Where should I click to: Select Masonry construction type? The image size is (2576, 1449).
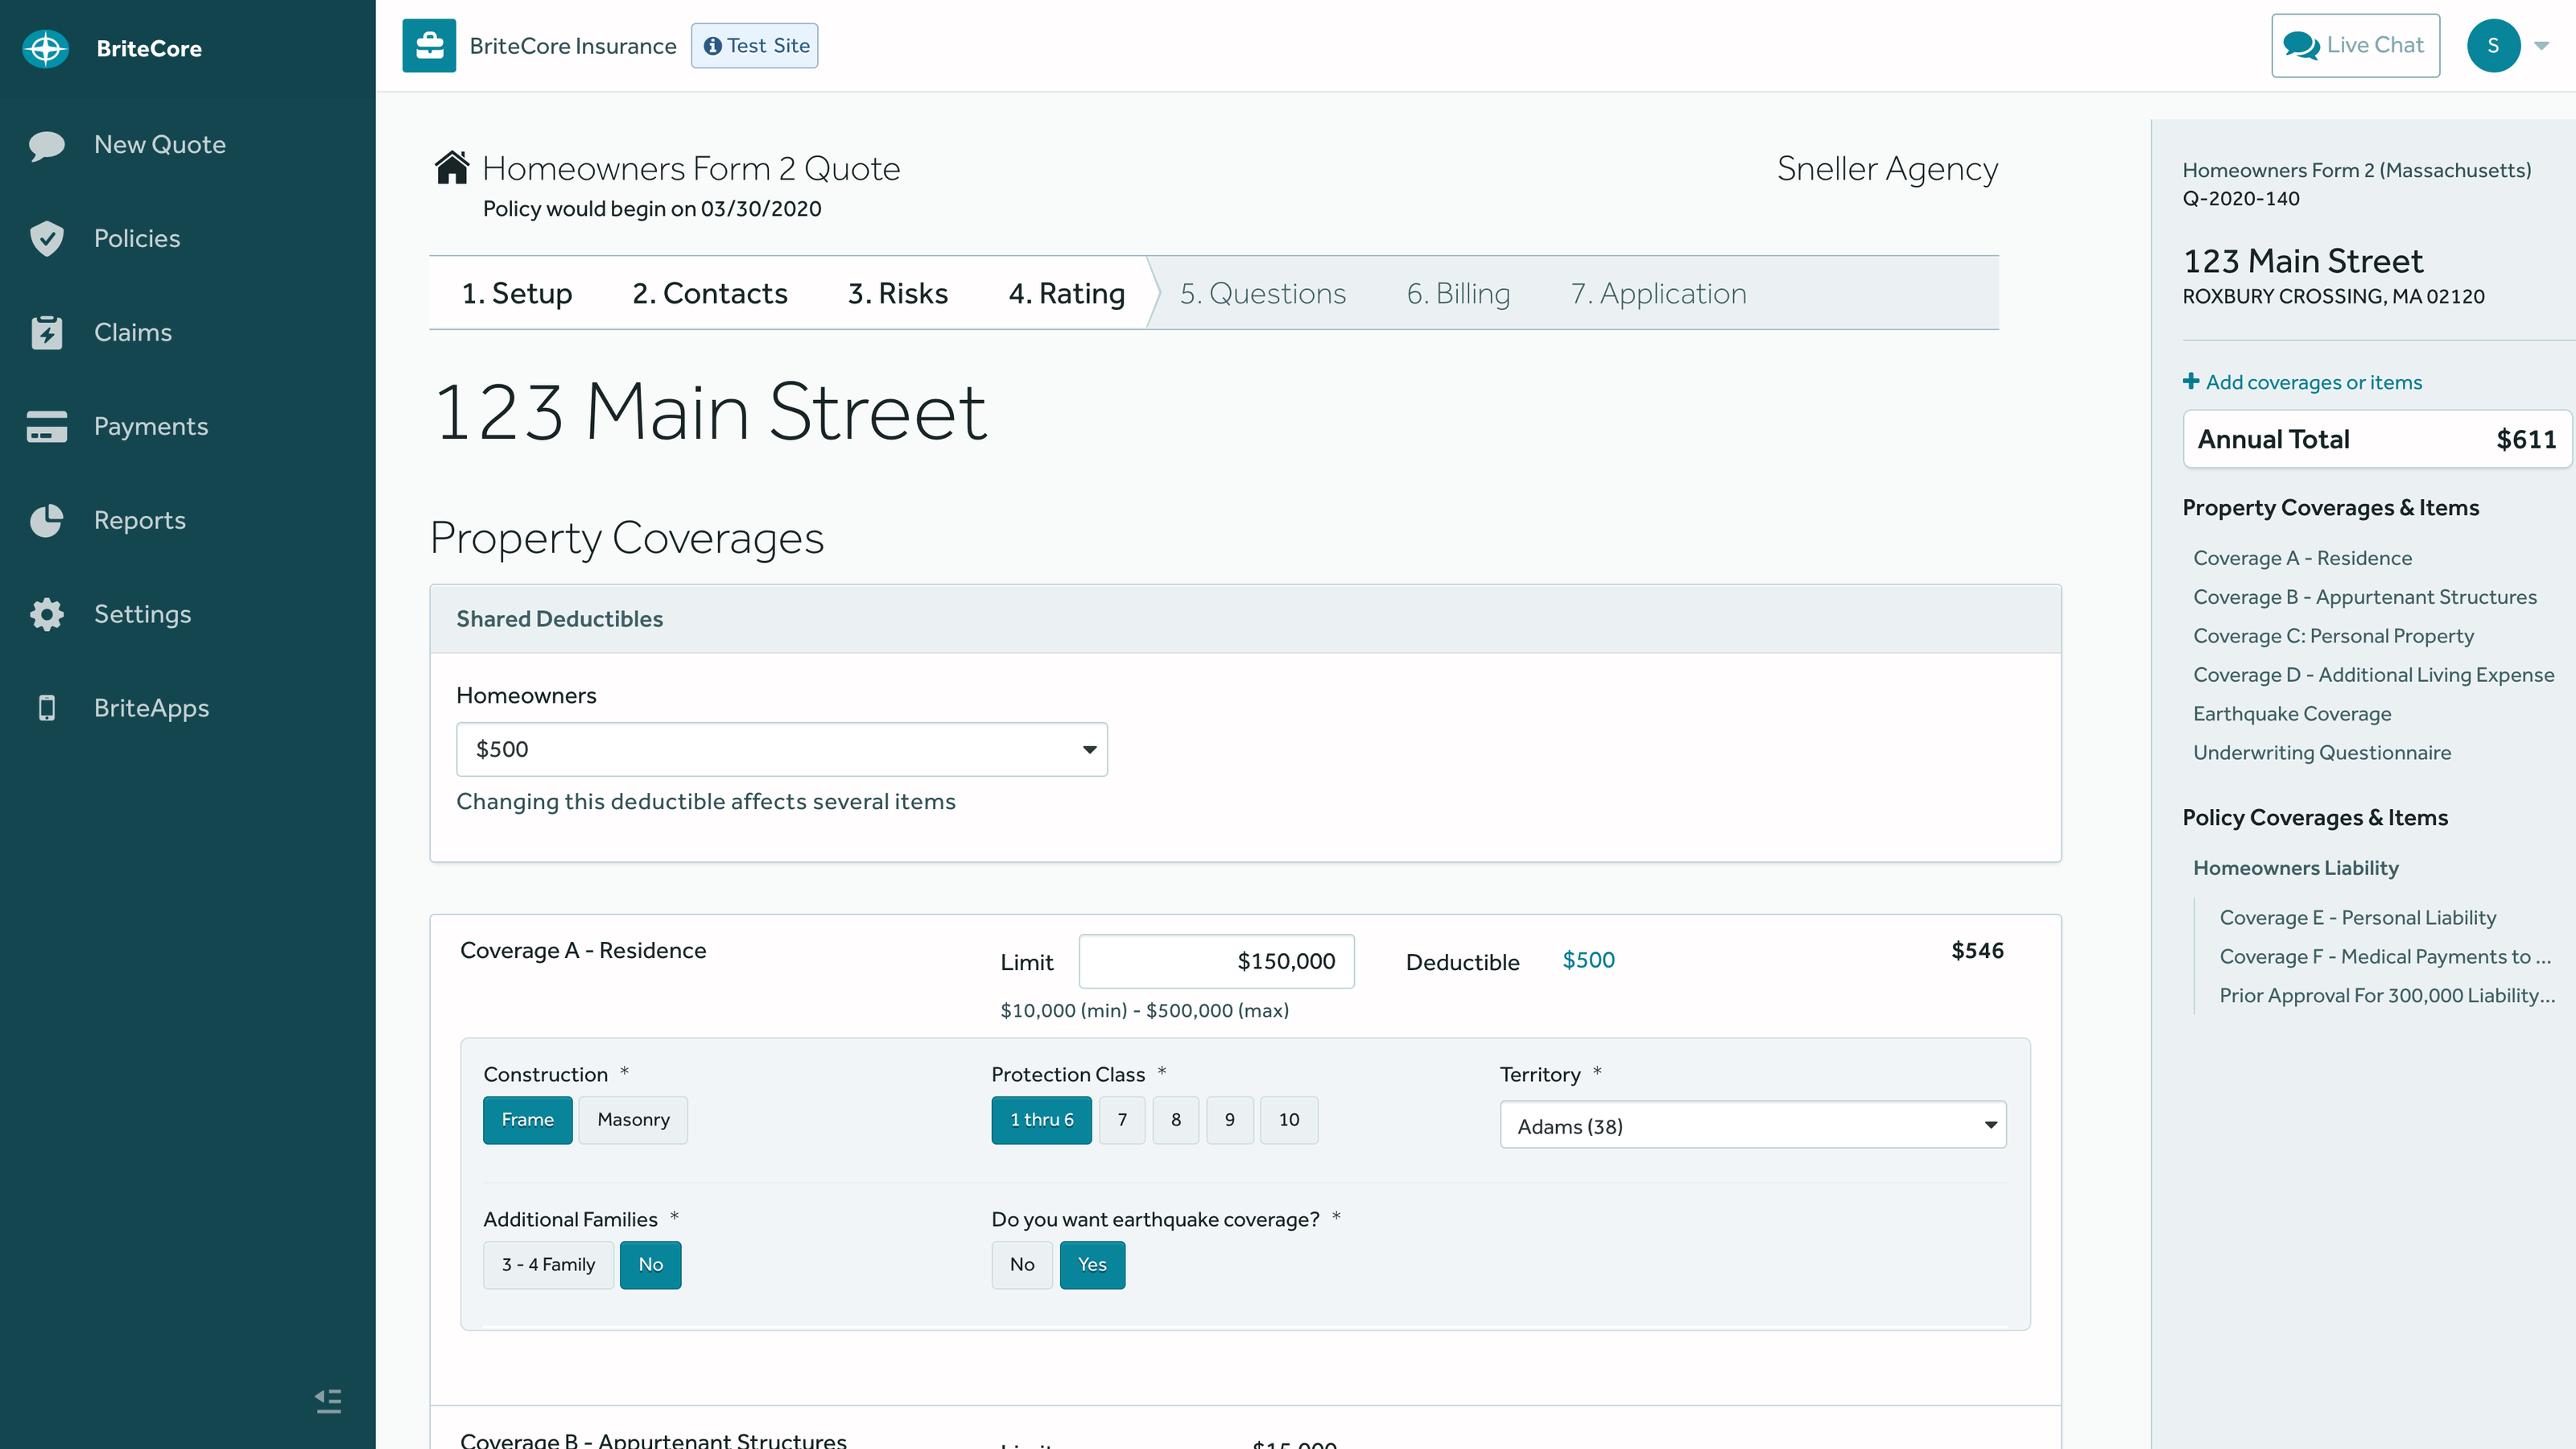coord(633,1120)
